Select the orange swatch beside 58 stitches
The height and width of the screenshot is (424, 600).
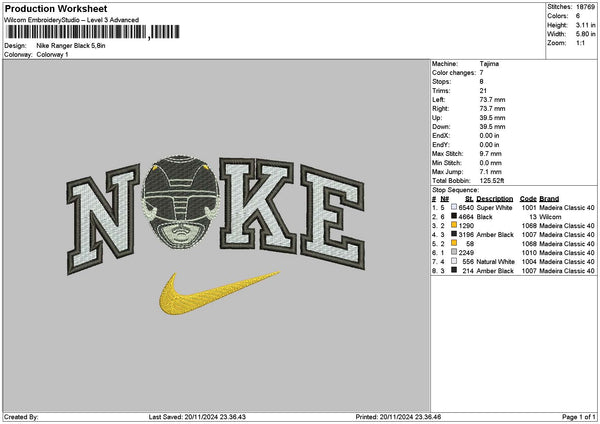(454, 243)
